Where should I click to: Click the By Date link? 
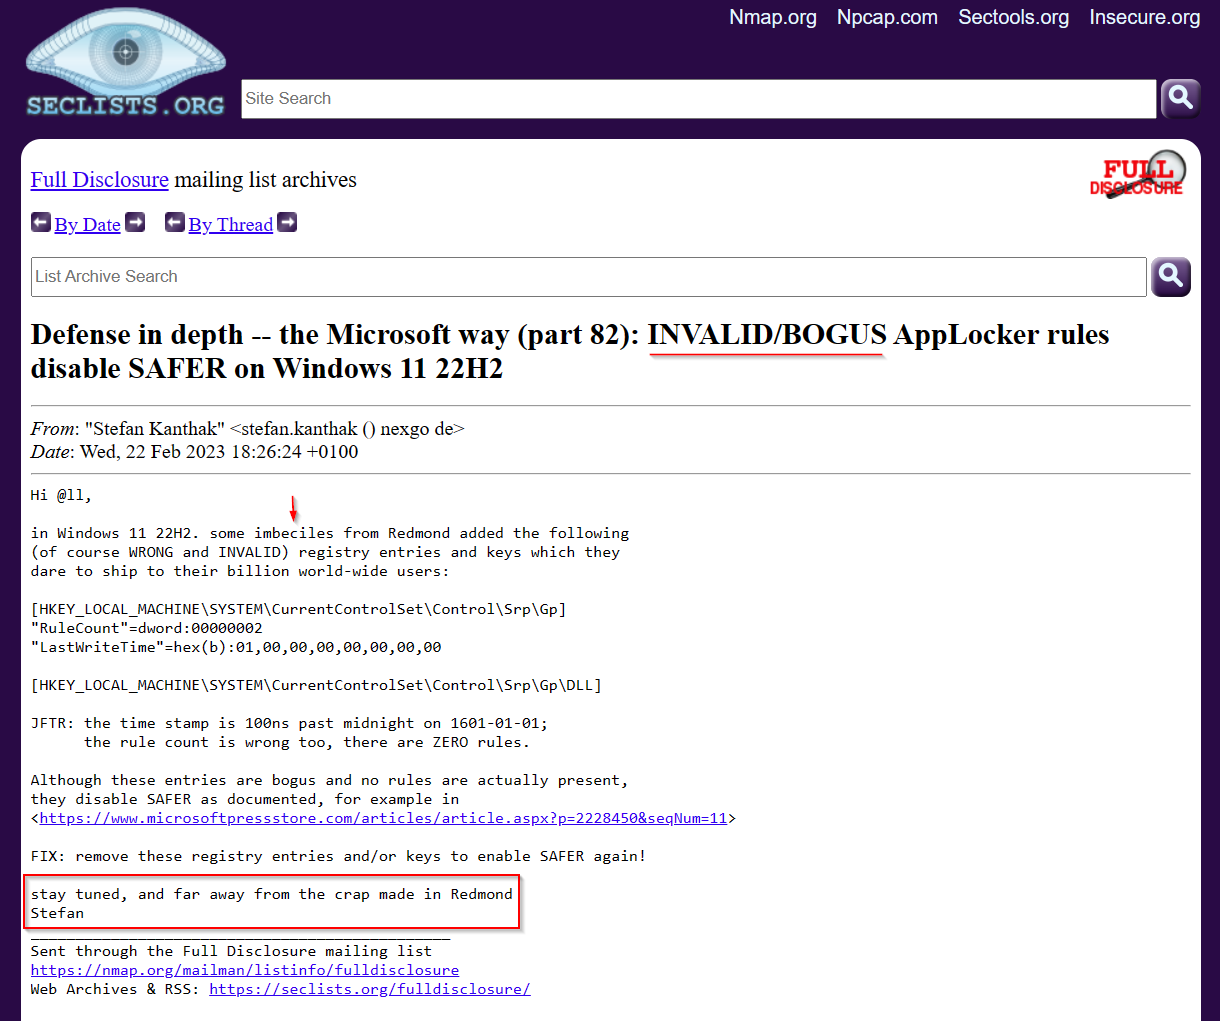(88, 224)
